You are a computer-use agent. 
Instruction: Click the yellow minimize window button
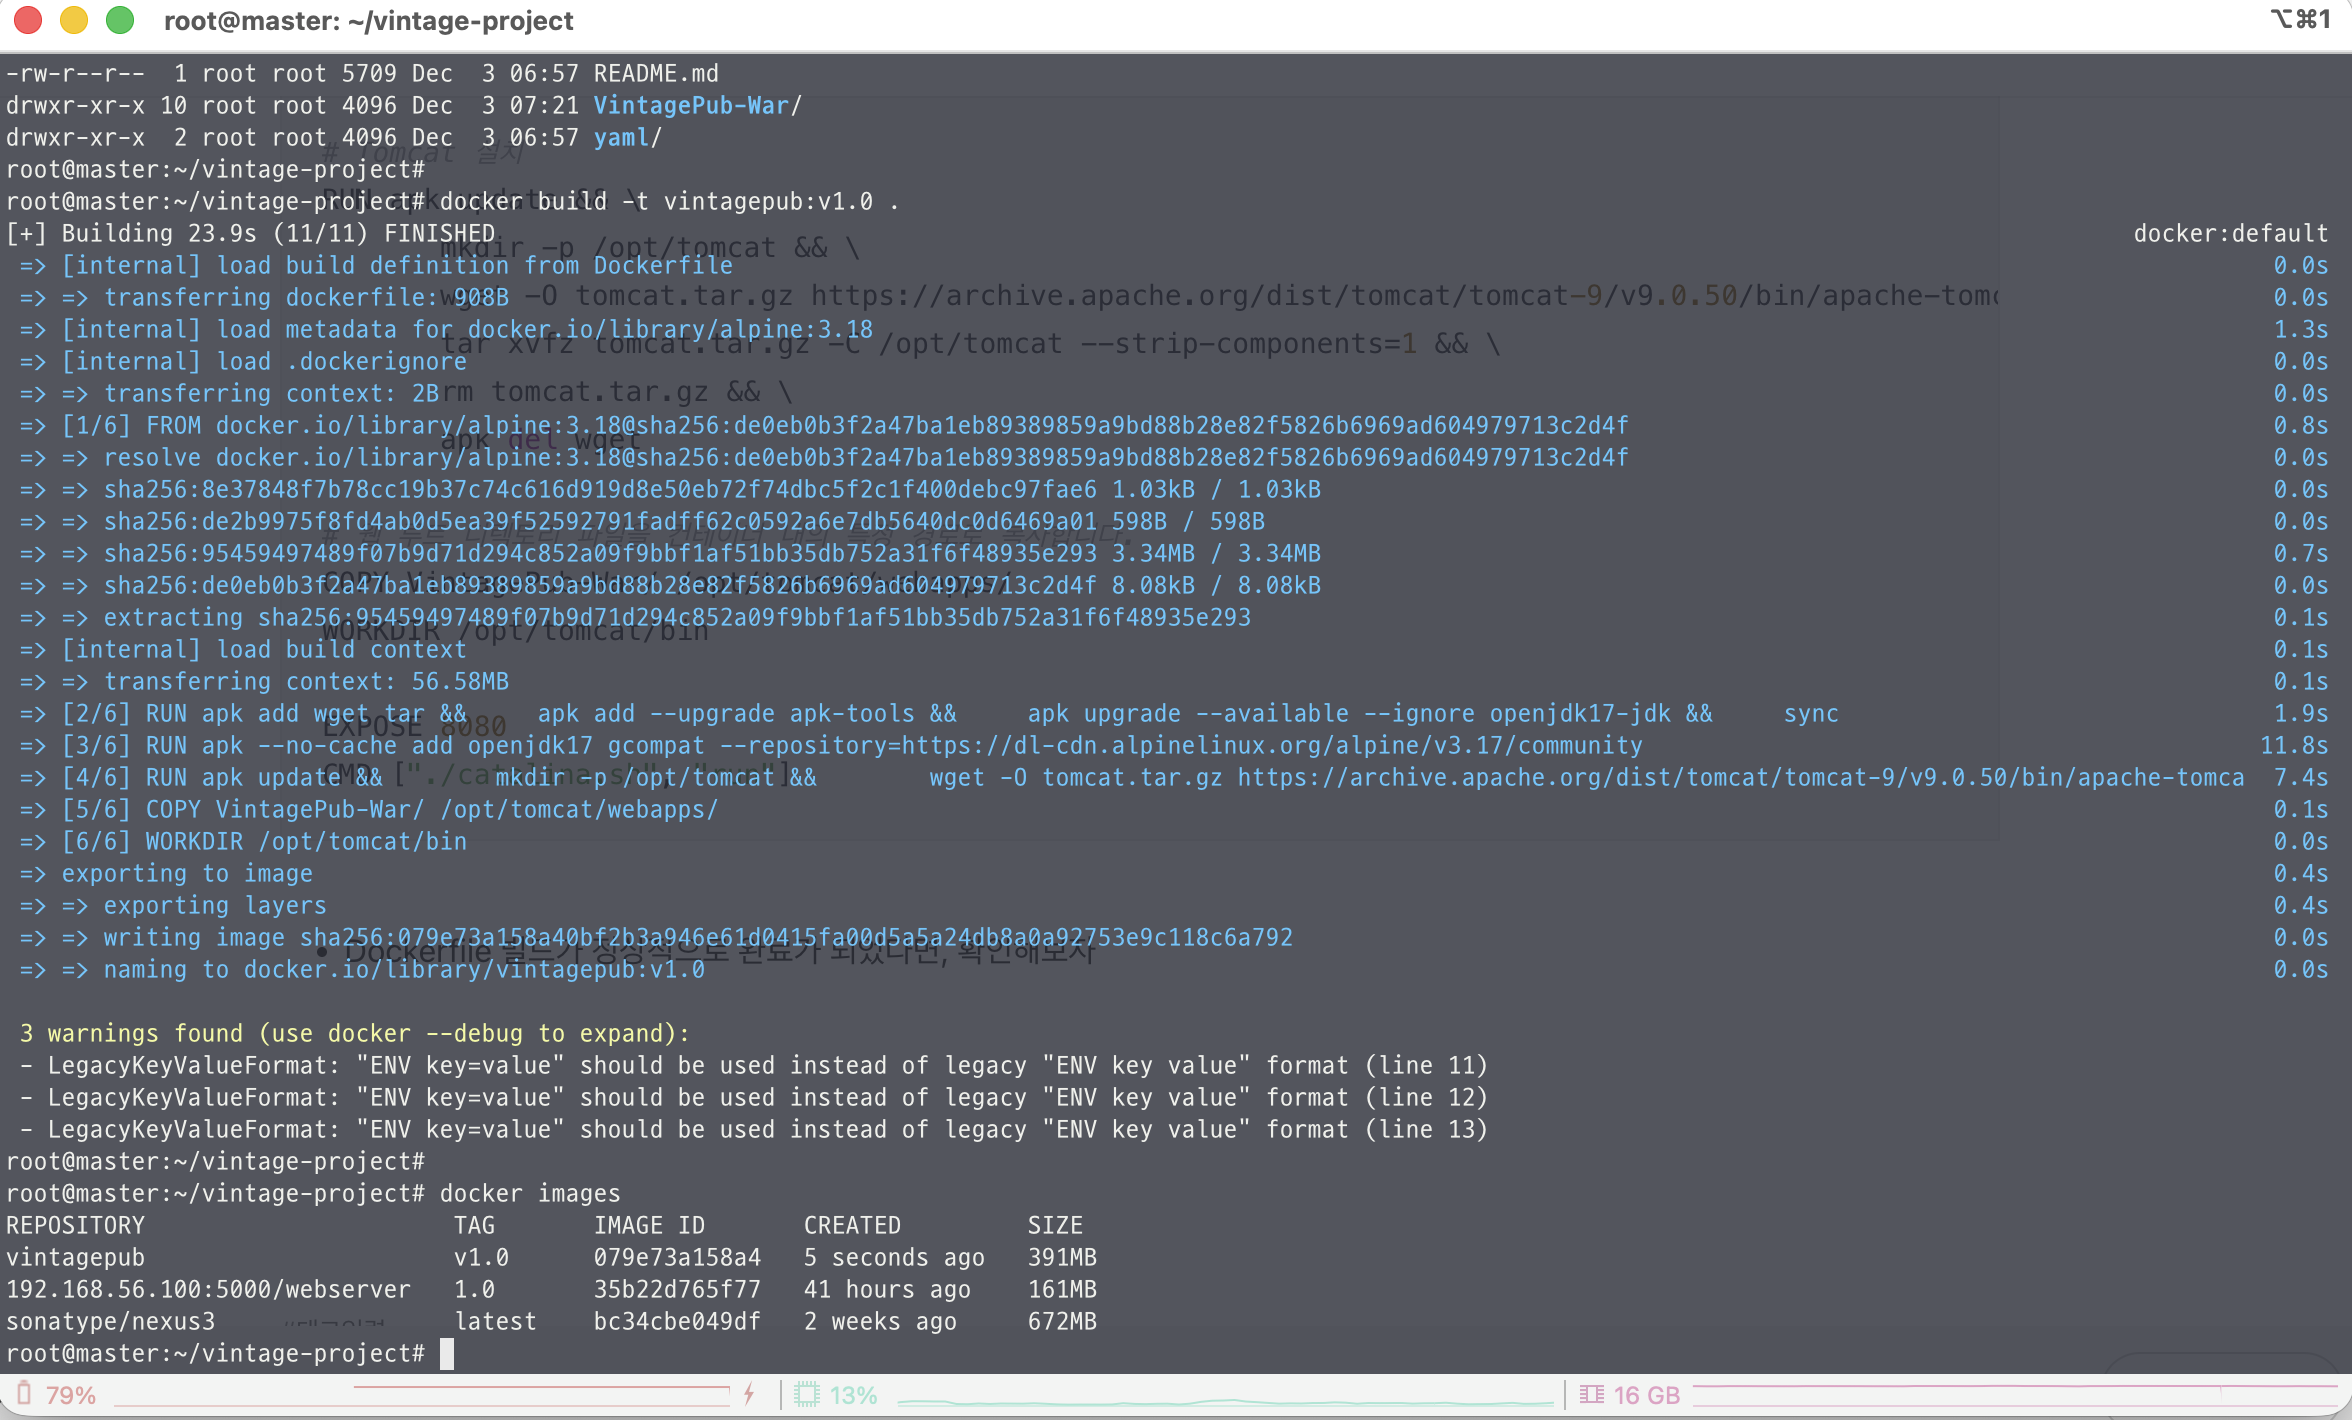(x=74, y=20)
